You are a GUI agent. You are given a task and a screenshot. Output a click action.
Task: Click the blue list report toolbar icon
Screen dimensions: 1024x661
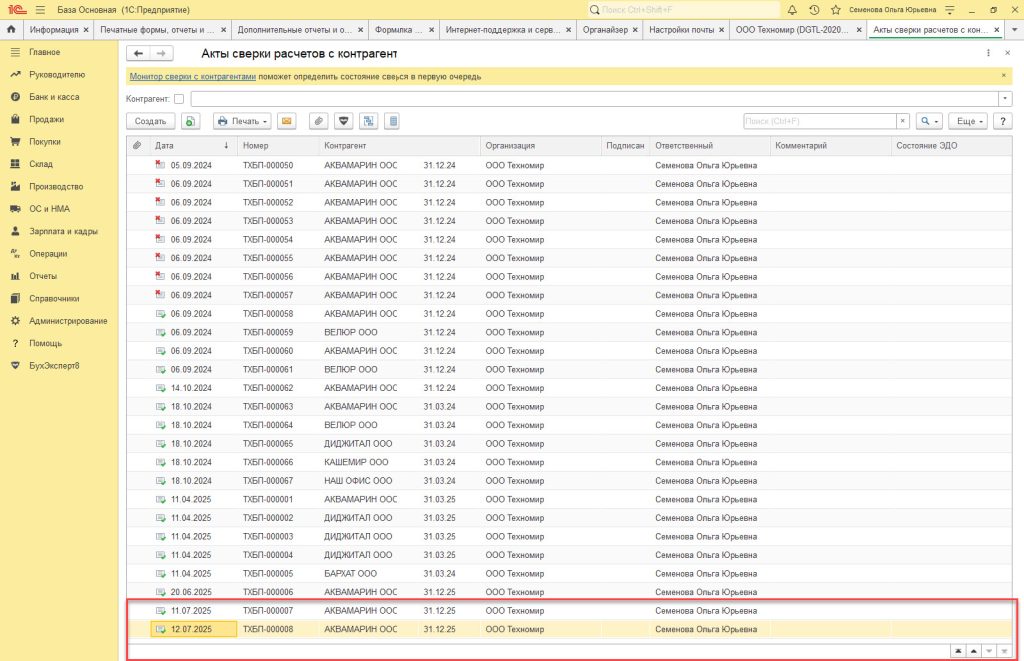(392, 121)
